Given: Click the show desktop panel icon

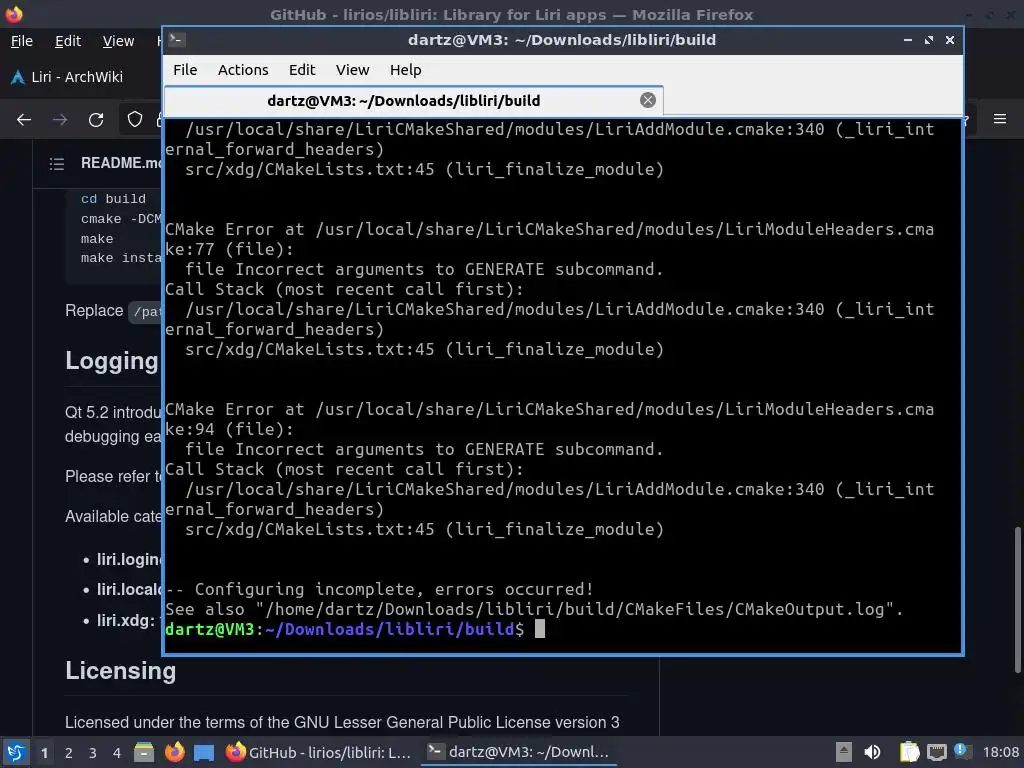Looking at the screenshot, I should (204, 752).
